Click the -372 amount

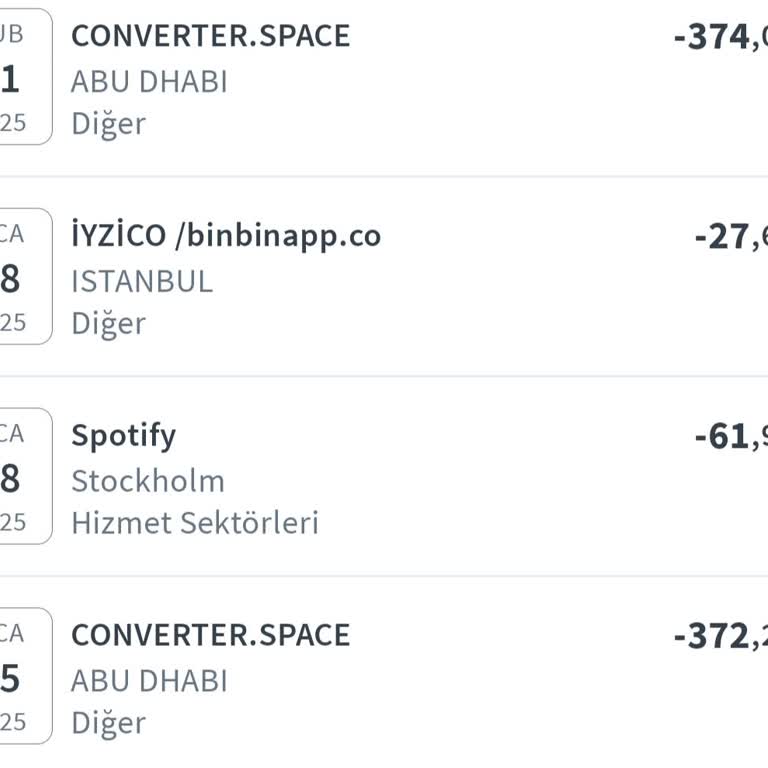click(x=720, y=637)
